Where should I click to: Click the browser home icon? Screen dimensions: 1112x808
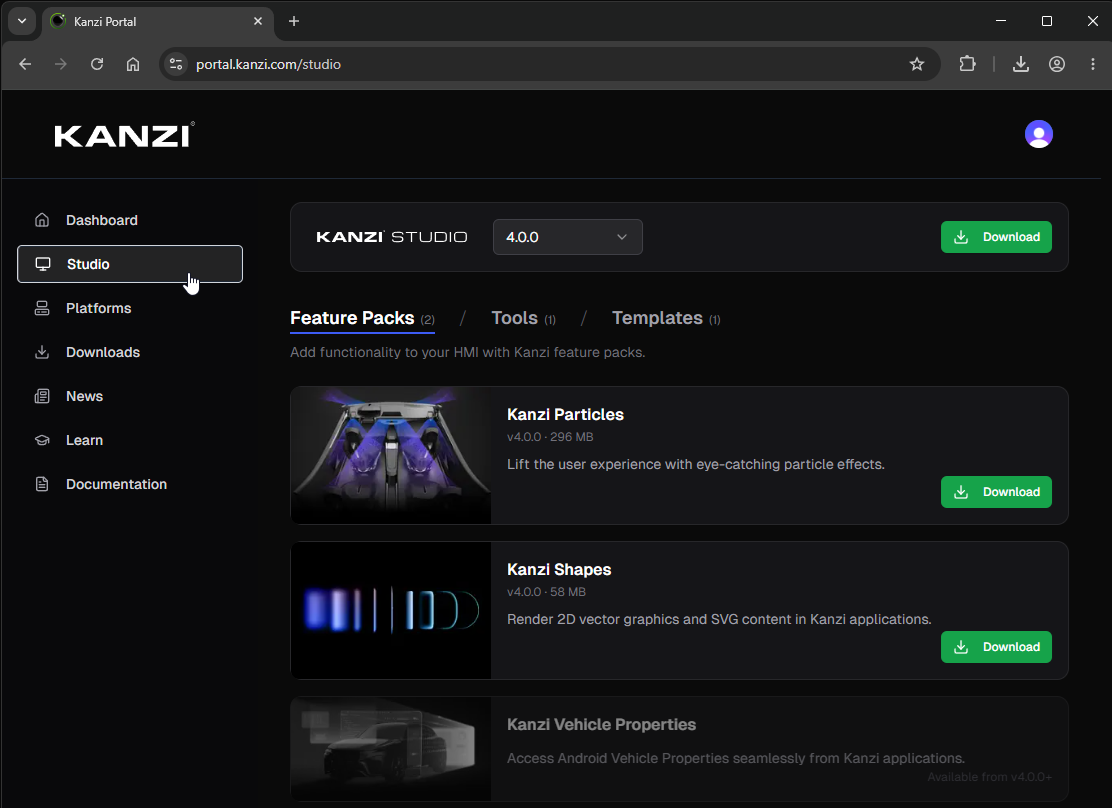click(x=133, y=64)
